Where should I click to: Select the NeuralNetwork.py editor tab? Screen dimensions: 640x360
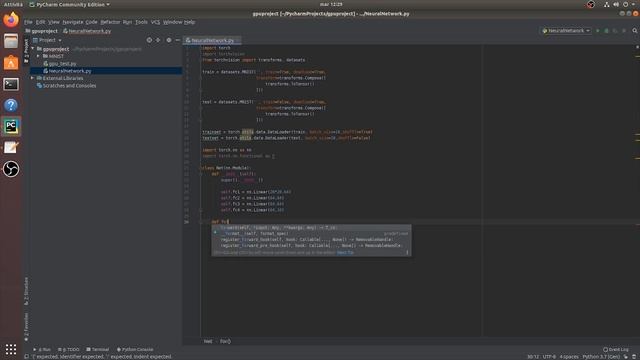click(212, 40)
